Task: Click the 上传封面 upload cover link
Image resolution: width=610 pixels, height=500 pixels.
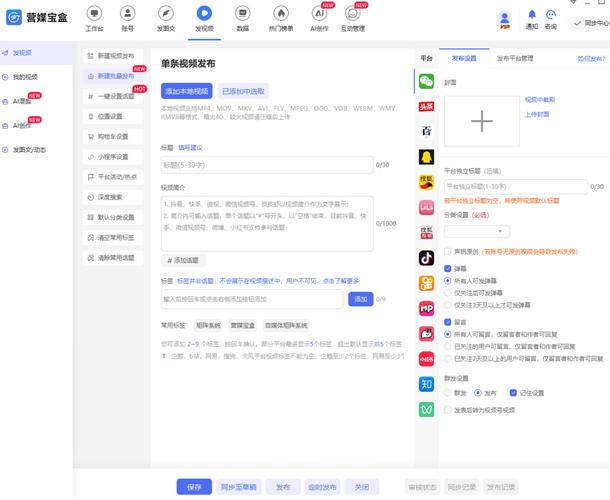Action: point(537,114)
